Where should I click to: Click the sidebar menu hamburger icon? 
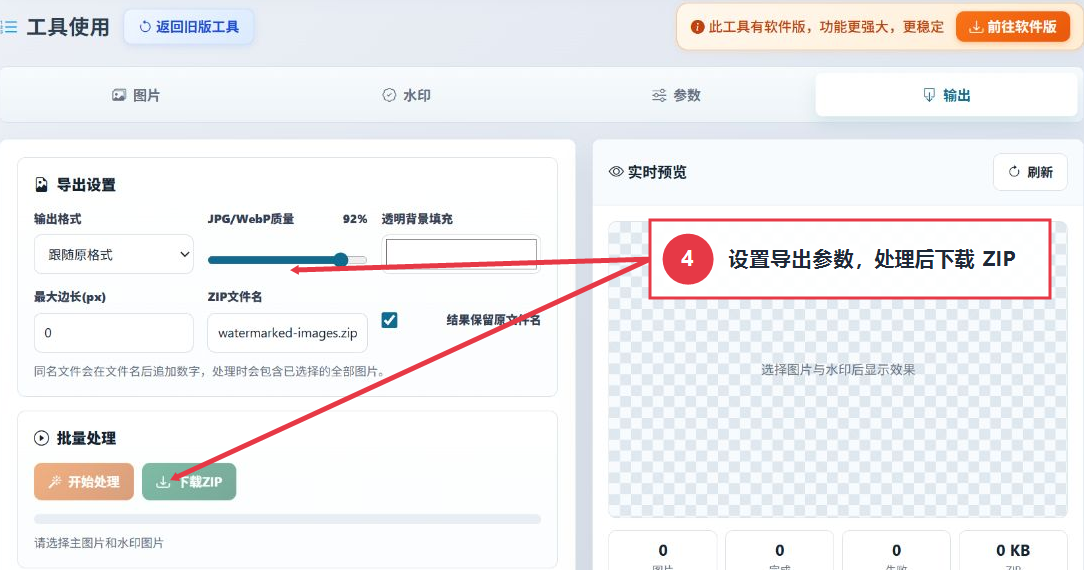point(9,27)
